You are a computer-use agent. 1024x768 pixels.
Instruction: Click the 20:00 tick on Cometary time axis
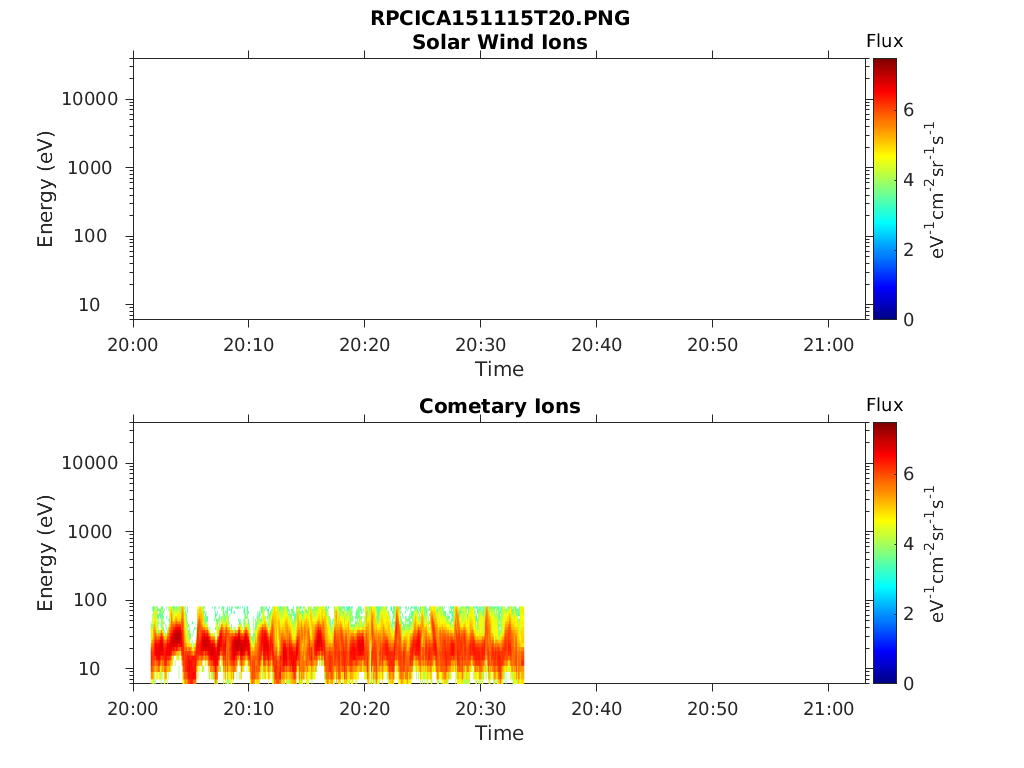point(133,709)
